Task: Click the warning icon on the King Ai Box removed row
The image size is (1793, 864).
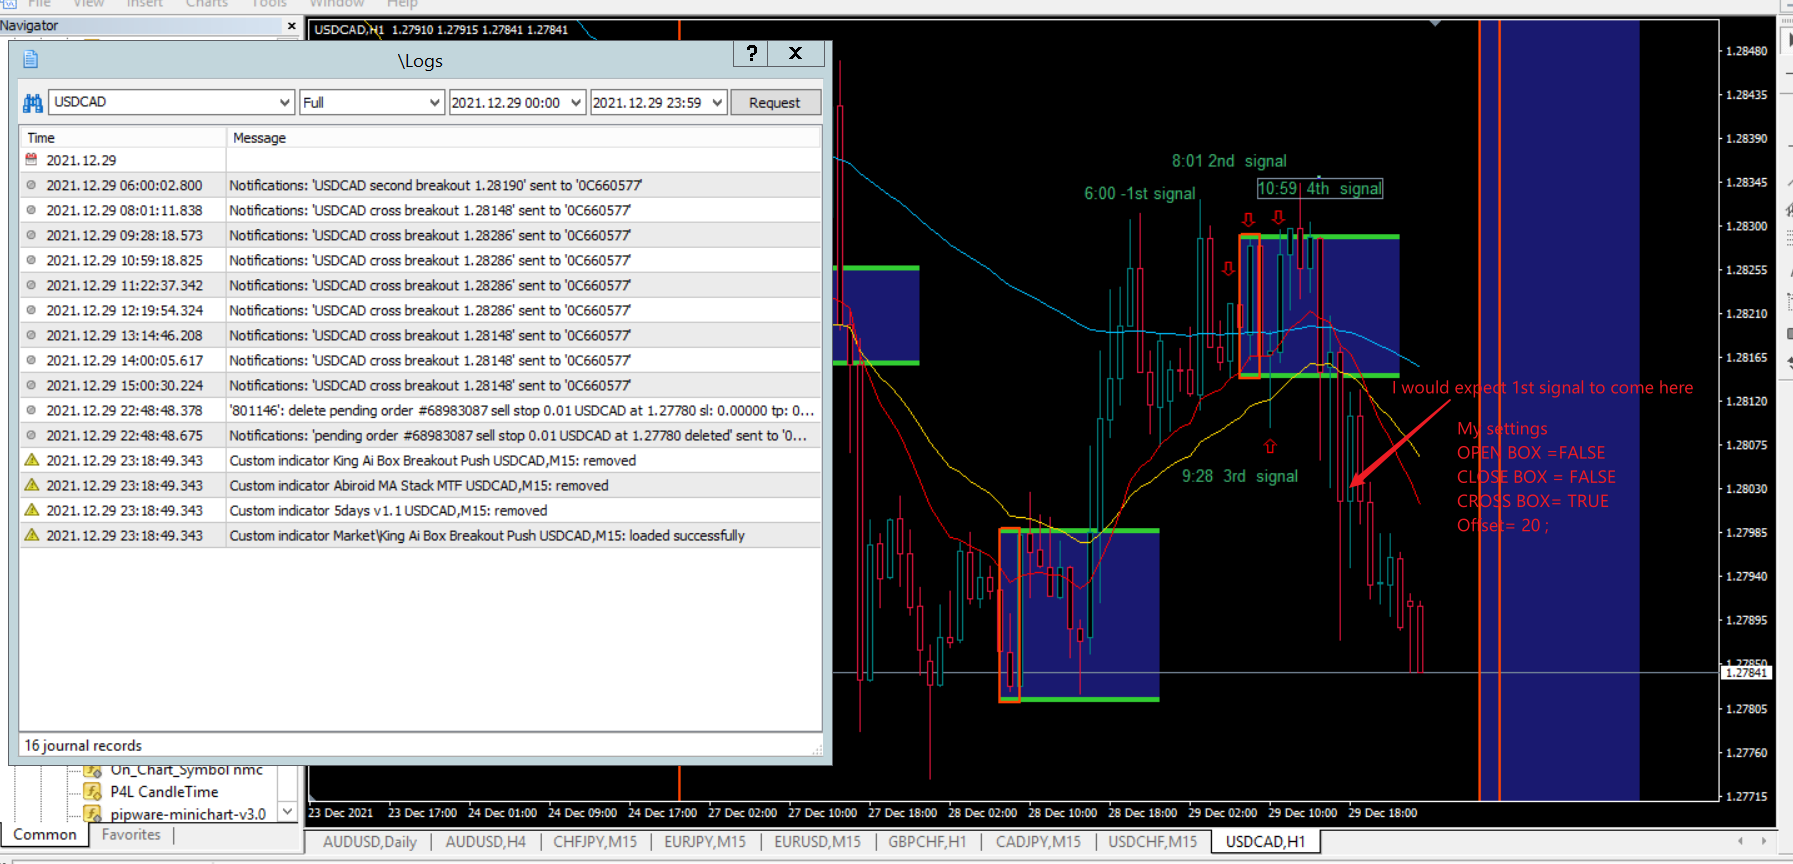Action: click(x=31, y=460)
